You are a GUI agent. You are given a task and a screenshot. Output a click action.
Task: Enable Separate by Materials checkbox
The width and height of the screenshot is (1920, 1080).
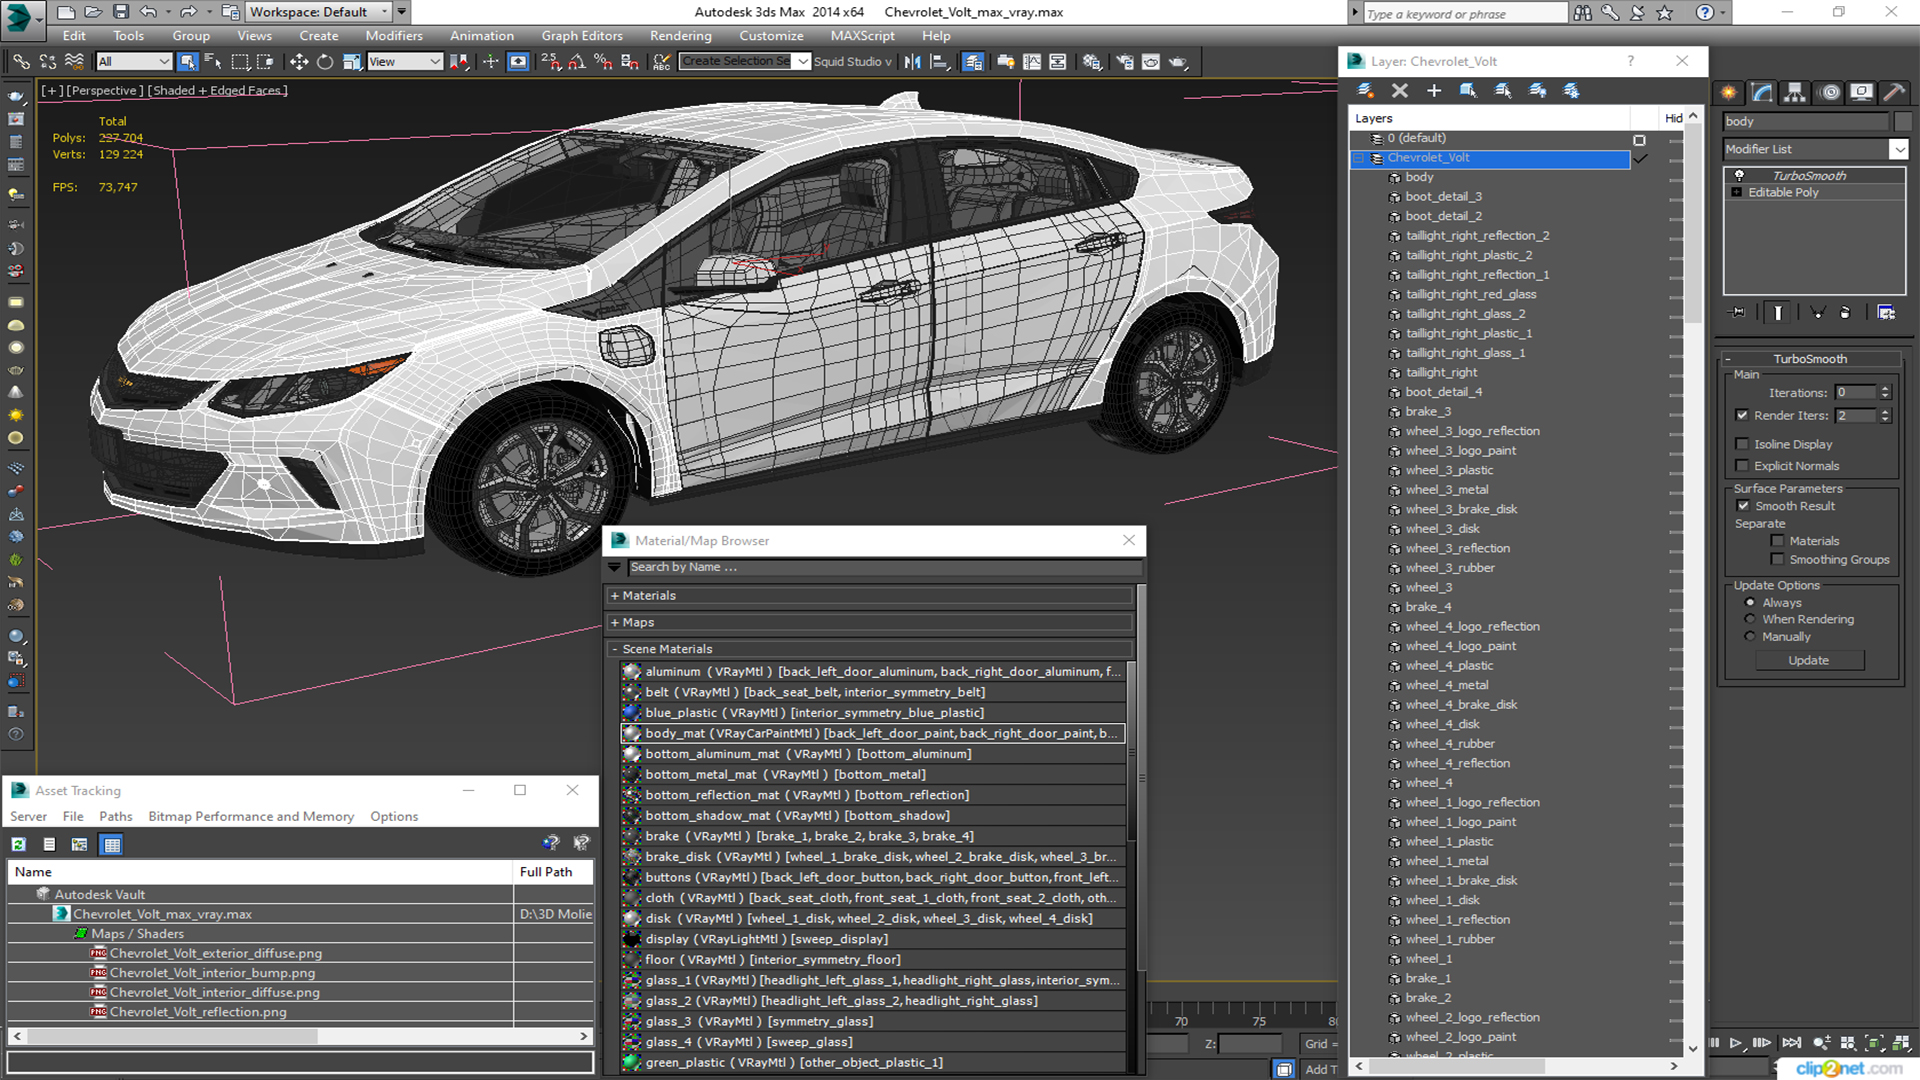(1777, 541)
